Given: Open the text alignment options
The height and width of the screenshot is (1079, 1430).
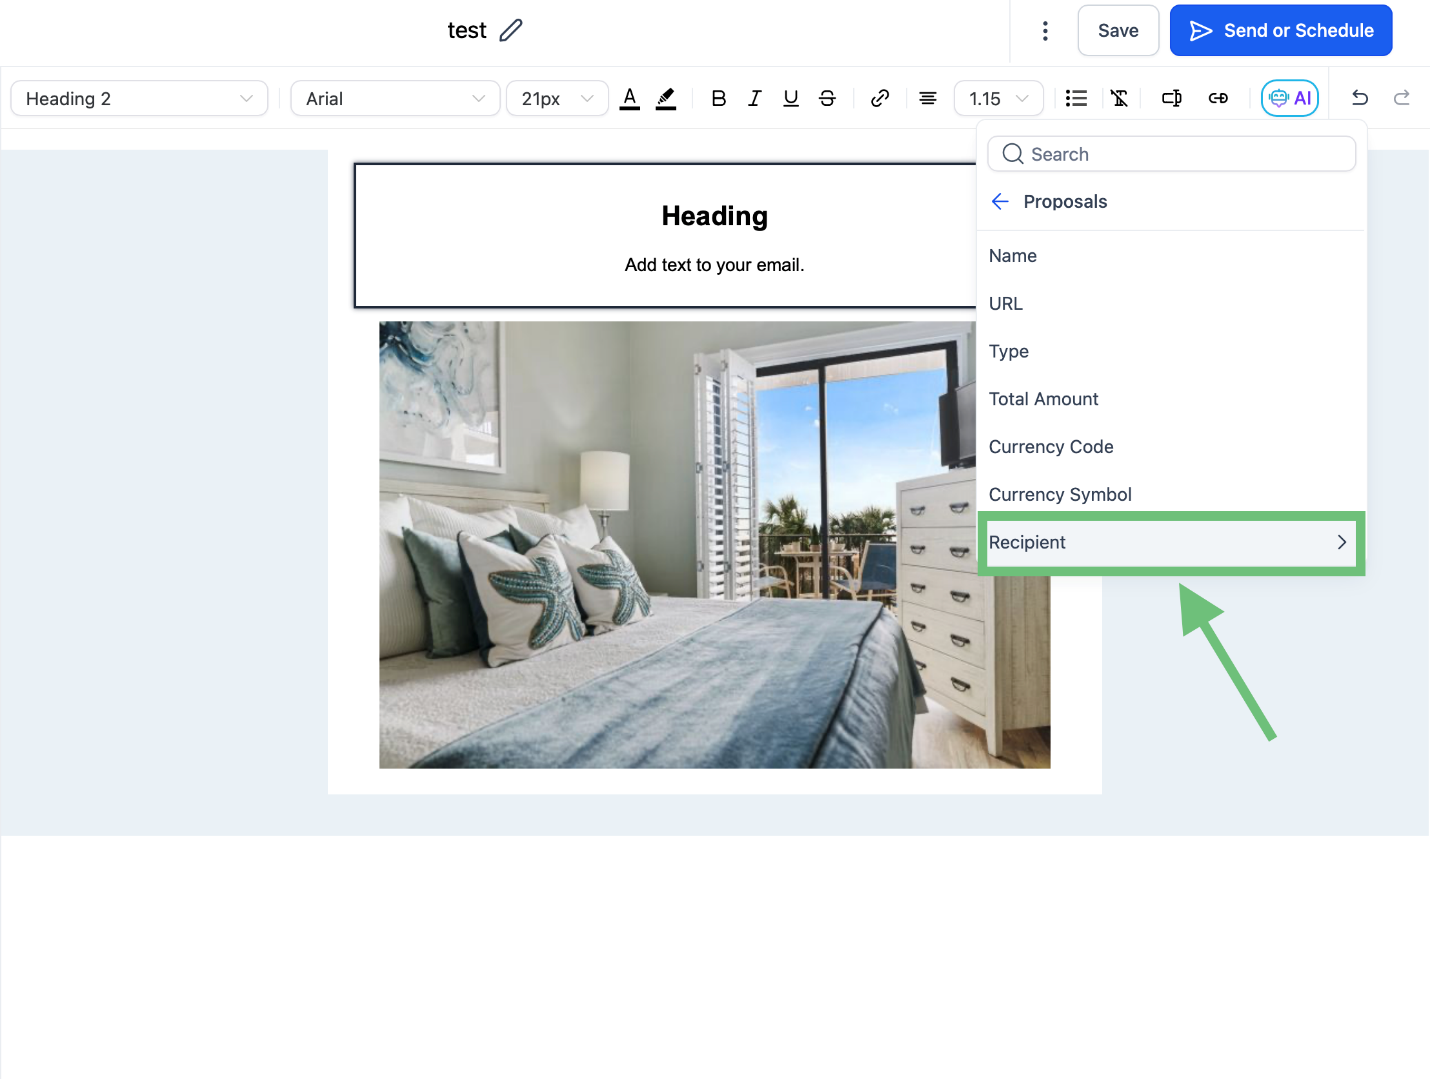Looking at the screenshot, I should pyautogui.click(x=928, y=98).
